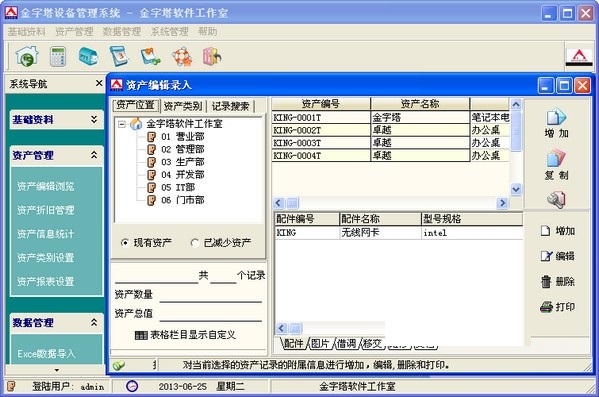Screen dimensions: 599x397
Task: Click the house icon of 金字塔软件工作室 node
Action: [136, 124]
